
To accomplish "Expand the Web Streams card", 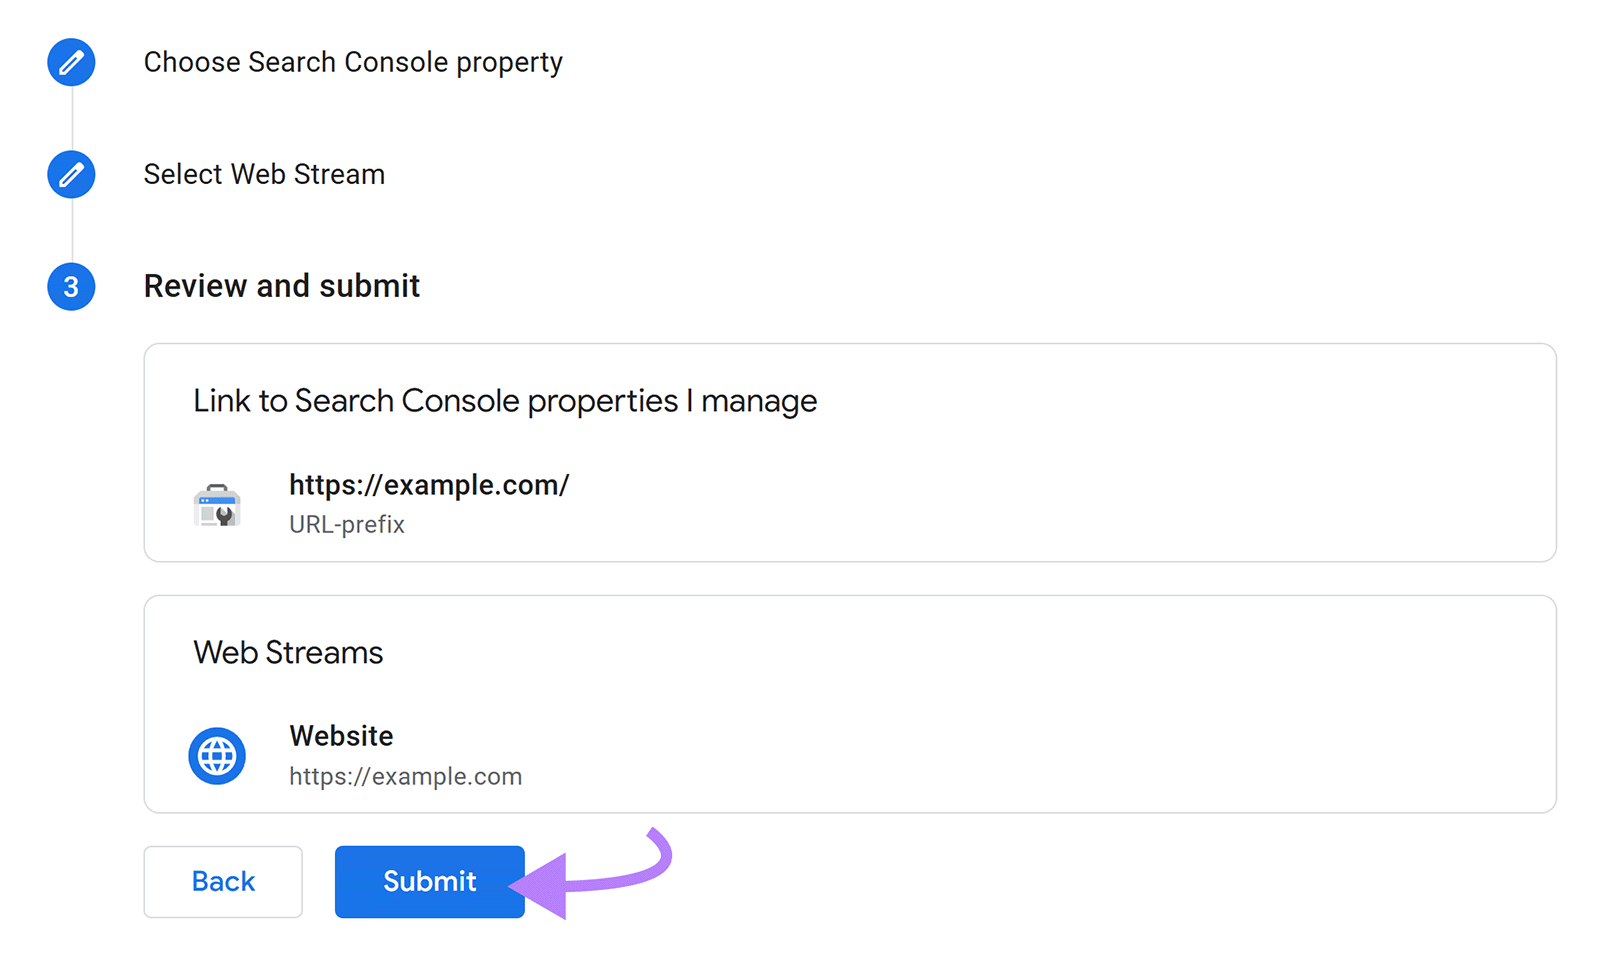I will (x=288, y=652).
